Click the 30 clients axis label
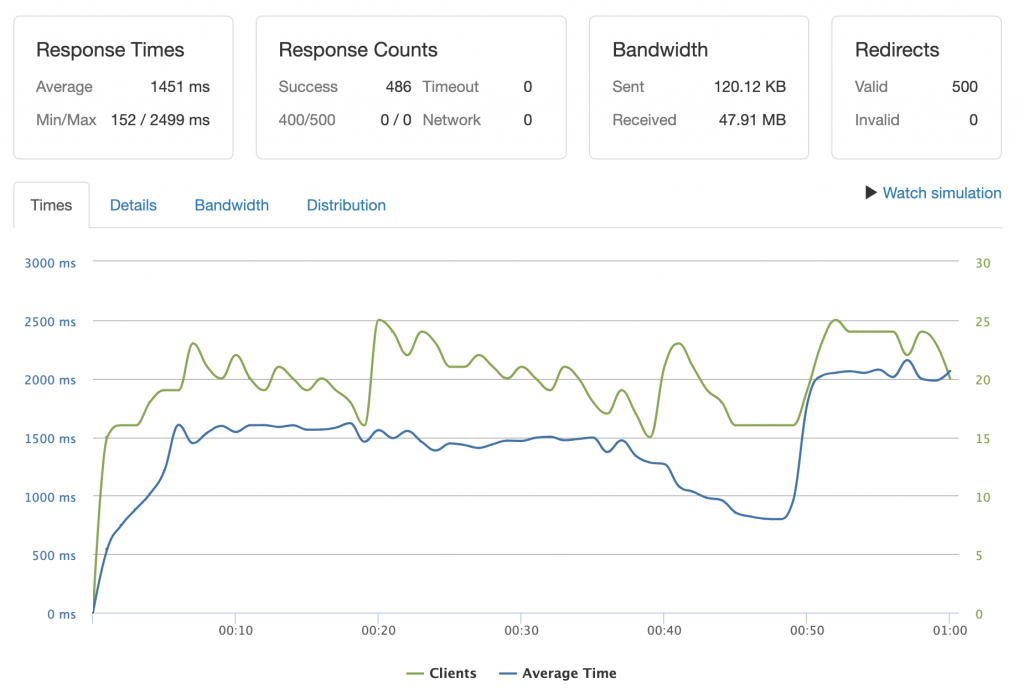This screenshot has width=1024, height=699. 983,263
